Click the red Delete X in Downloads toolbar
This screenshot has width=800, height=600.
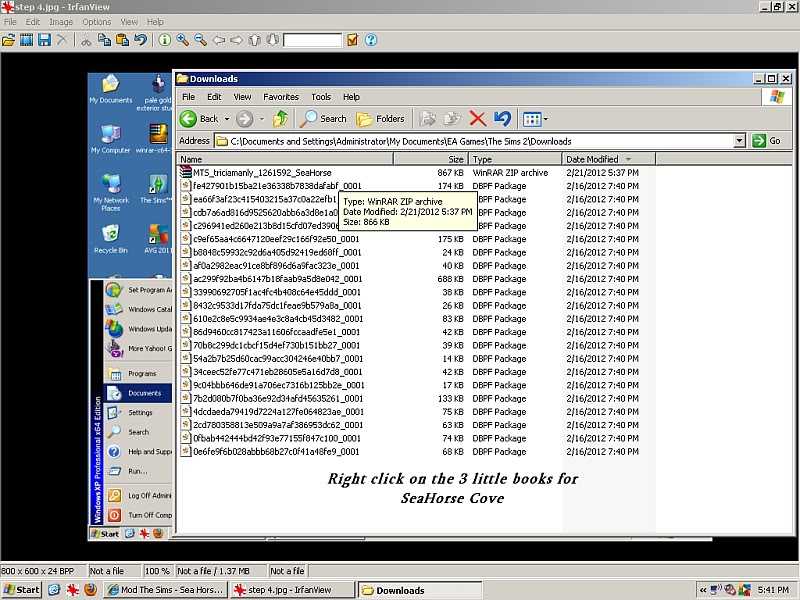point(478,119)
